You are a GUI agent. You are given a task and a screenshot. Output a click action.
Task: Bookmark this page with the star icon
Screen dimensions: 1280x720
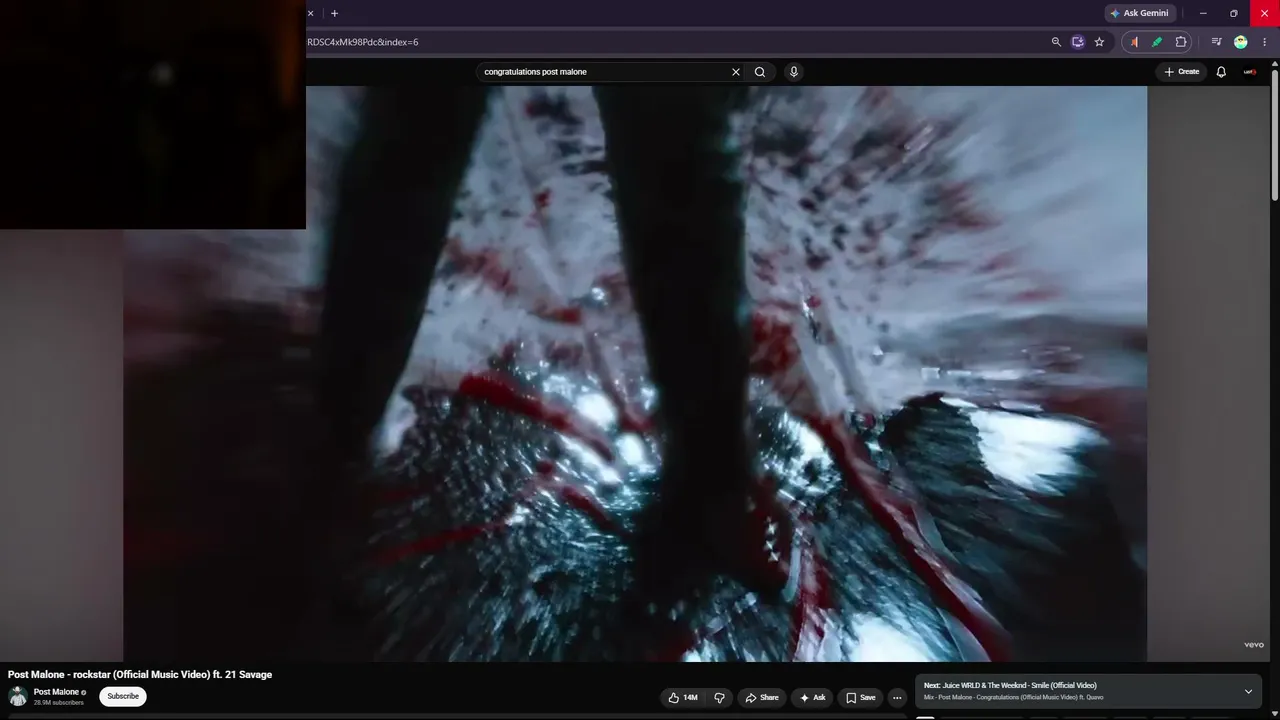pos(1099,42)
